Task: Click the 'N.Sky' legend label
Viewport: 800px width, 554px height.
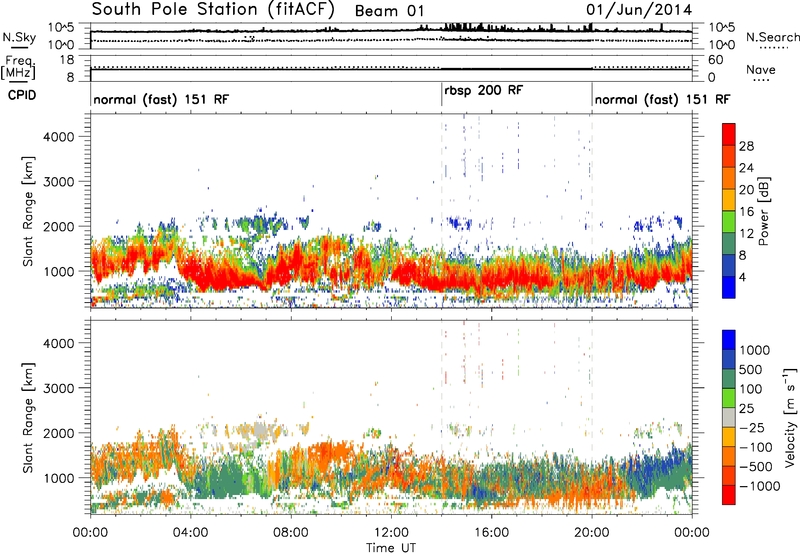Action: (19, 37)
